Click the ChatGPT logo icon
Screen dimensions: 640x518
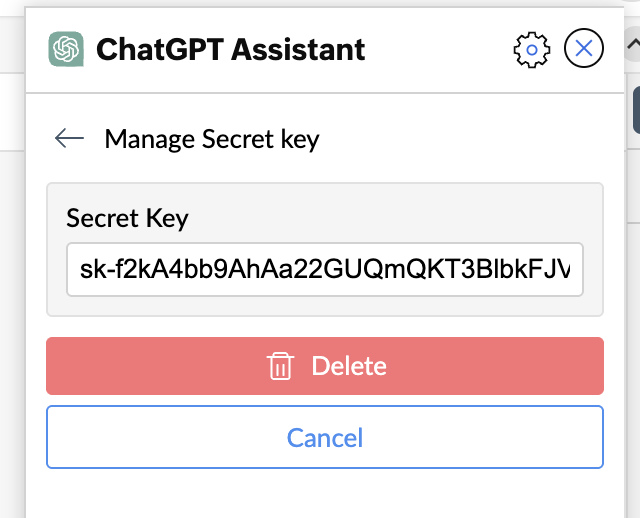(67, 49)
